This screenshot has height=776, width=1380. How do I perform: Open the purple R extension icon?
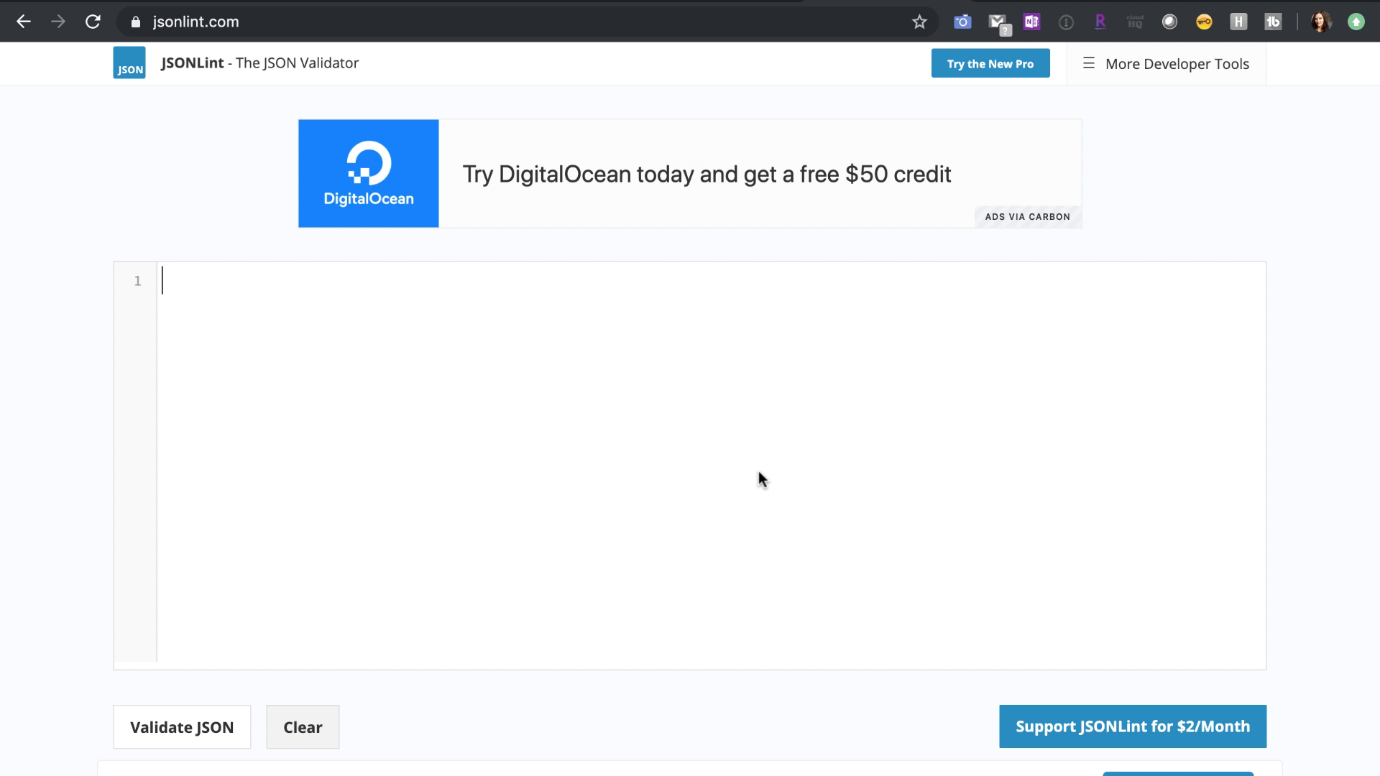click(1100, 21)
